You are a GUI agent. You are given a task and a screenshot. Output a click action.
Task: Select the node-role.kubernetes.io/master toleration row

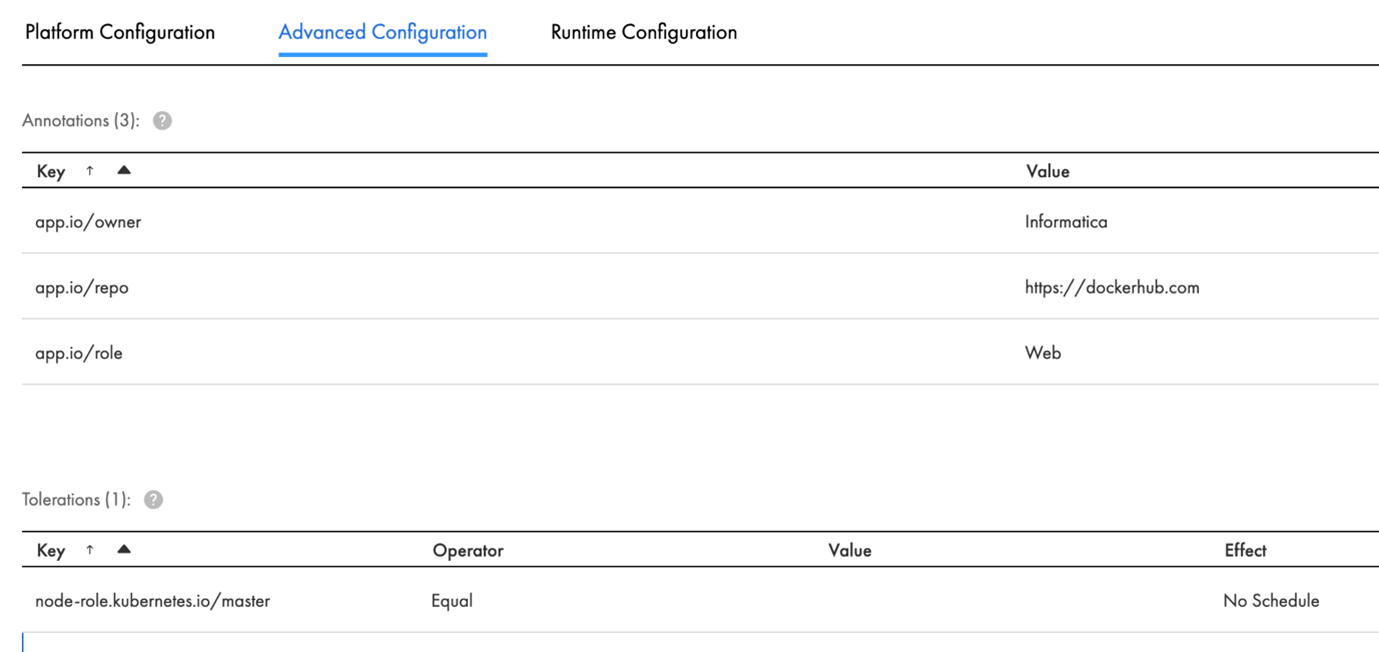[152, 601]
